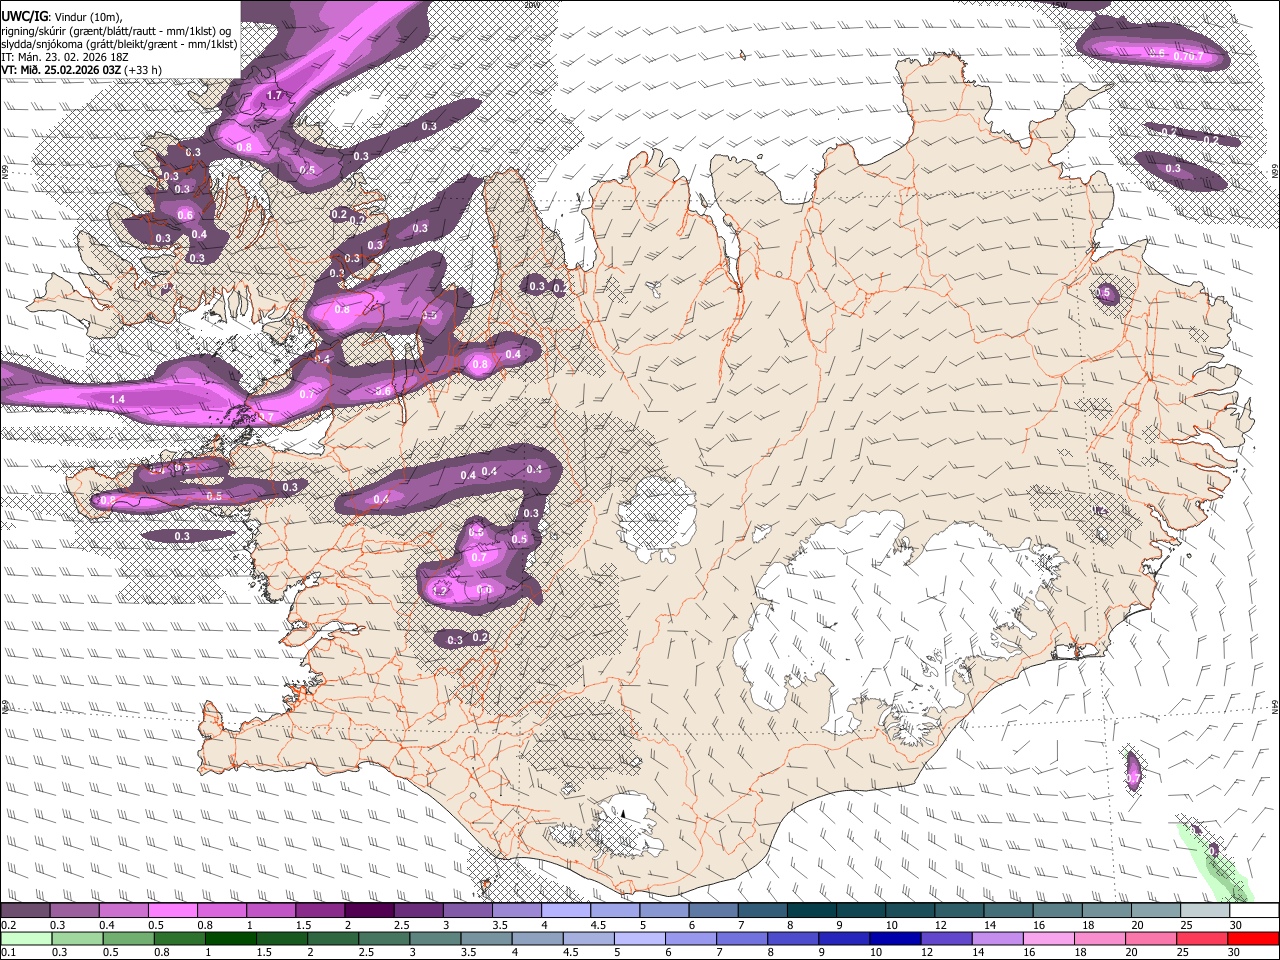Click the UWC/IG title text
This screenshot has height=960, width=1280.
(24, 17)
